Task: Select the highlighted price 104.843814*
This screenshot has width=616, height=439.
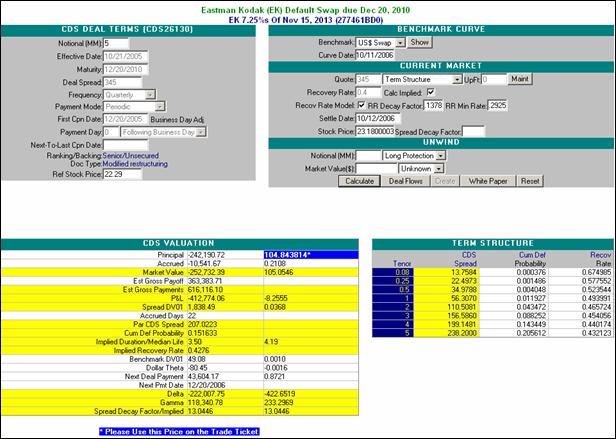Action: (311, 255)
